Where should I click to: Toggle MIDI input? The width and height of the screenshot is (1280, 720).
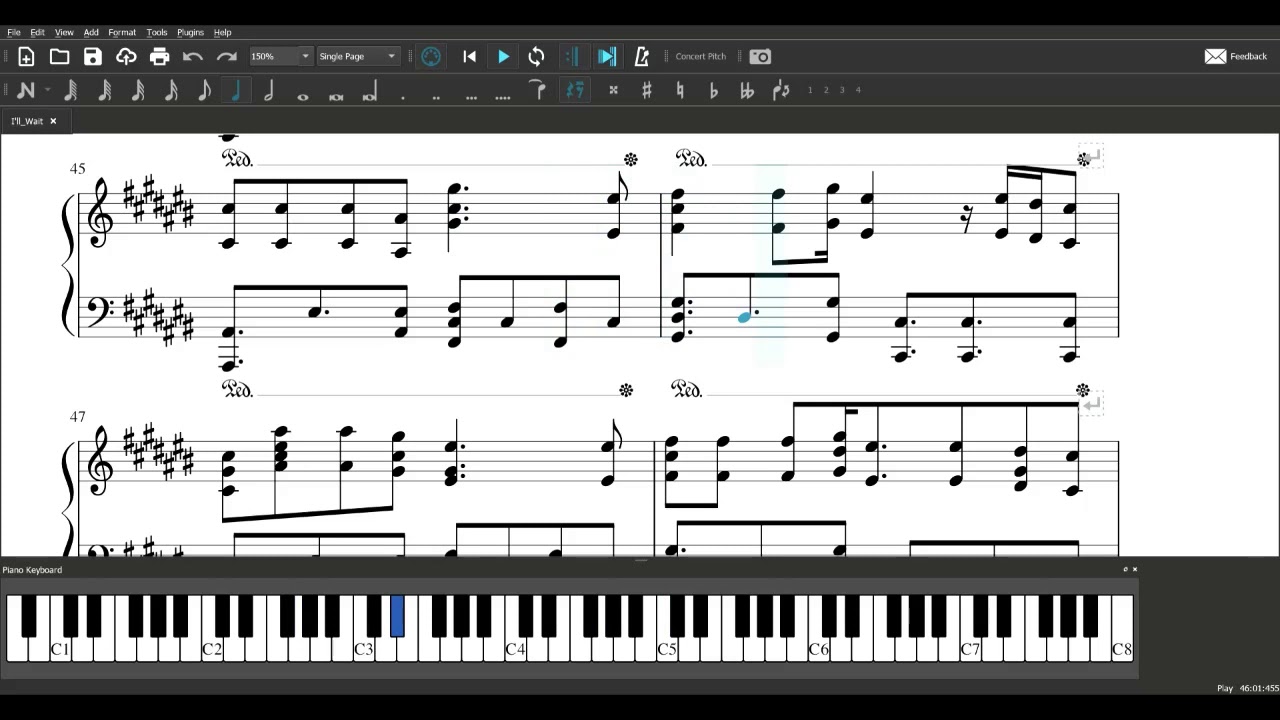point(431,57)
